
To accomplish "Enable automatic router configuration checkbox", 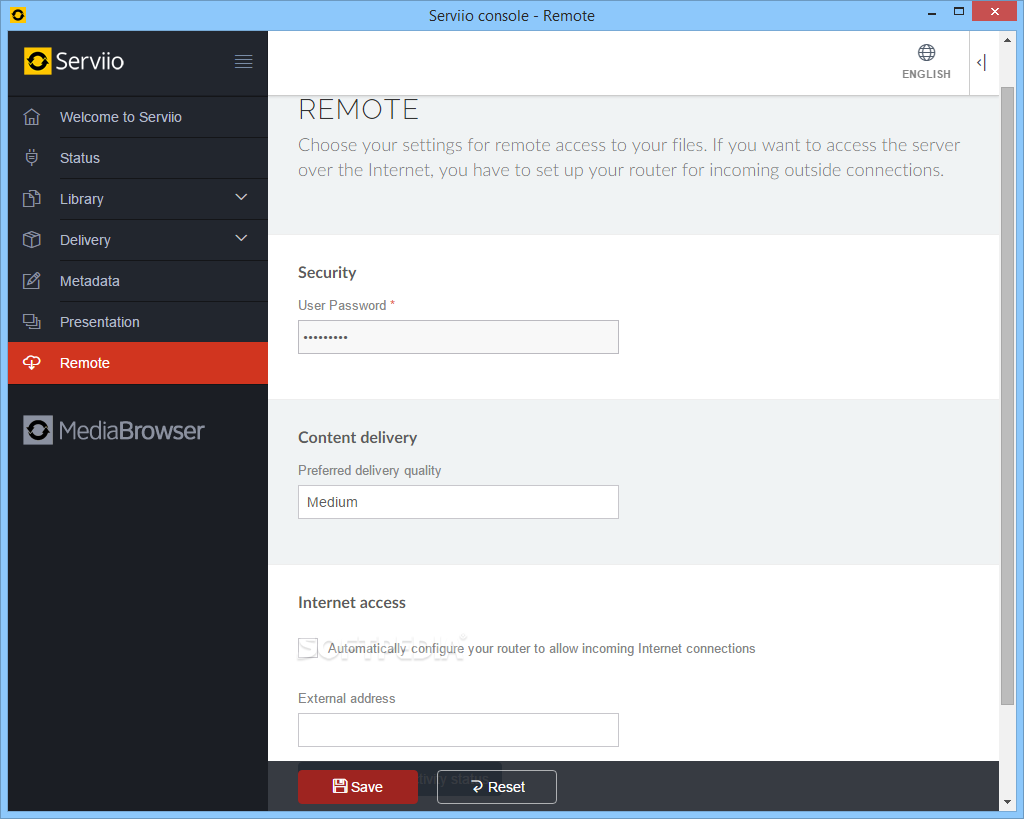I will (x=308, y=648).
